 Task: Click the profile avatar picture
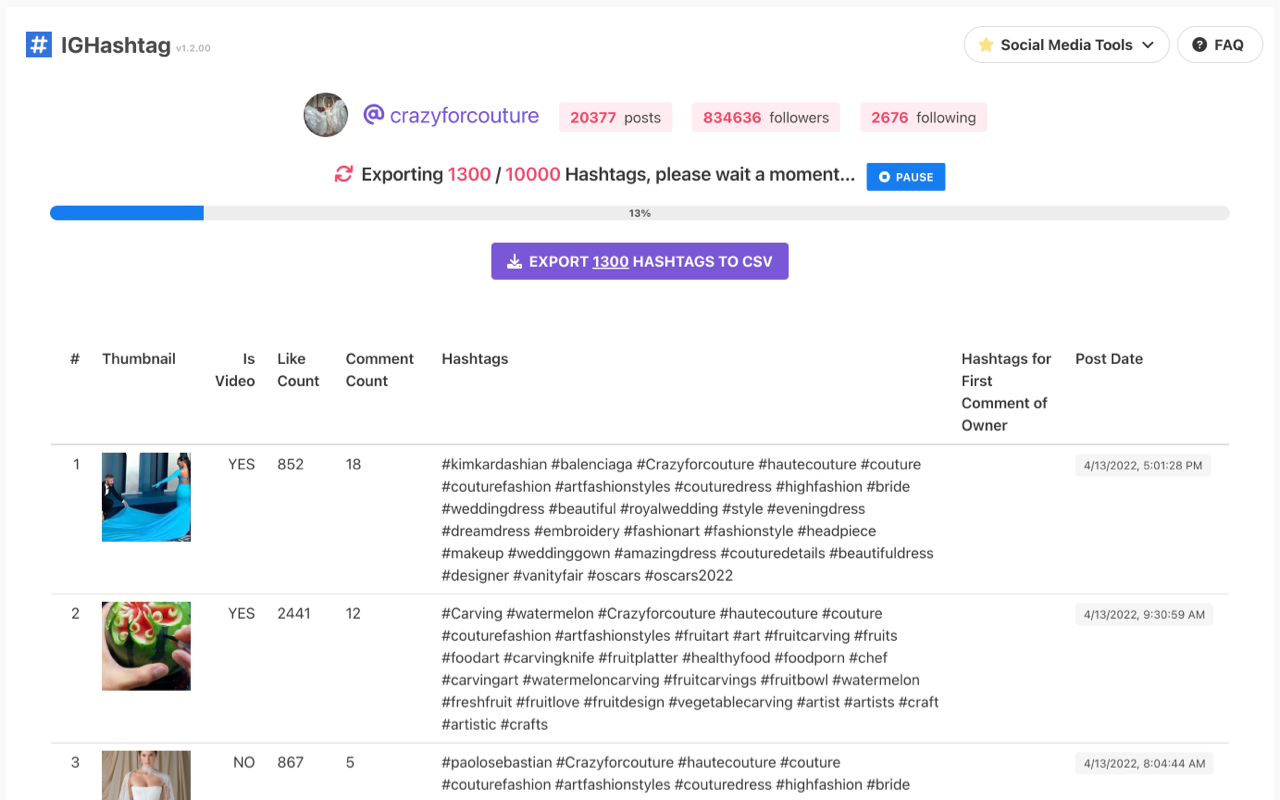pyautogui.click(x=325, y=114)
